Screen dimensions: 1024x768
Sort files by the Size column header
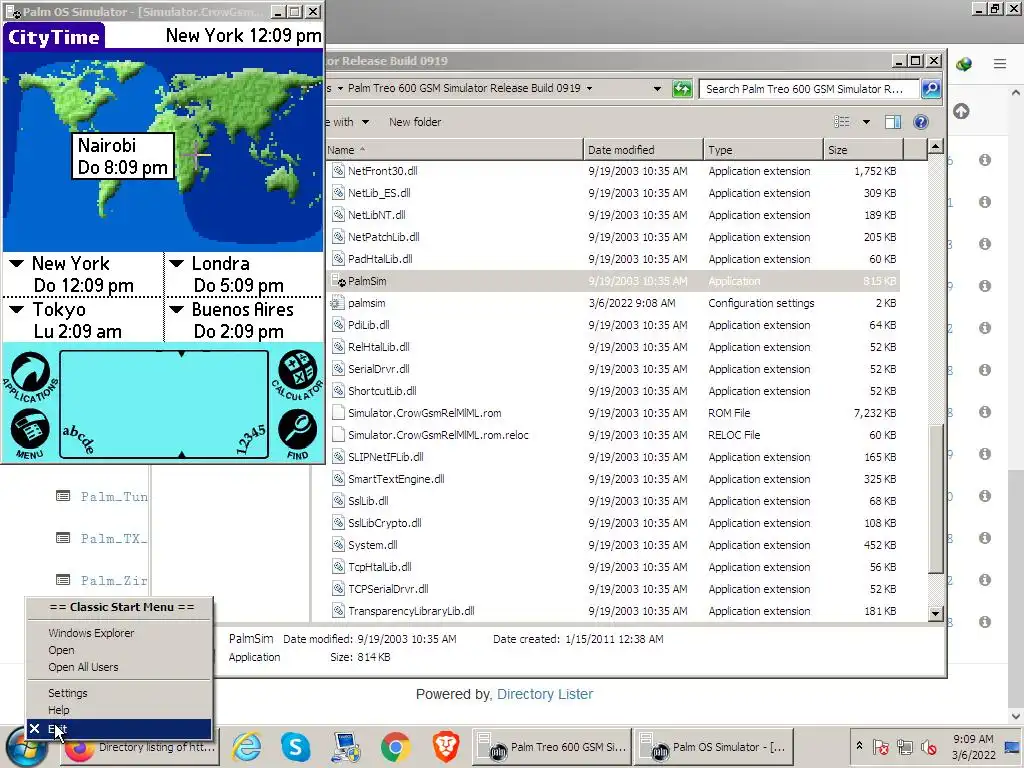863,150
